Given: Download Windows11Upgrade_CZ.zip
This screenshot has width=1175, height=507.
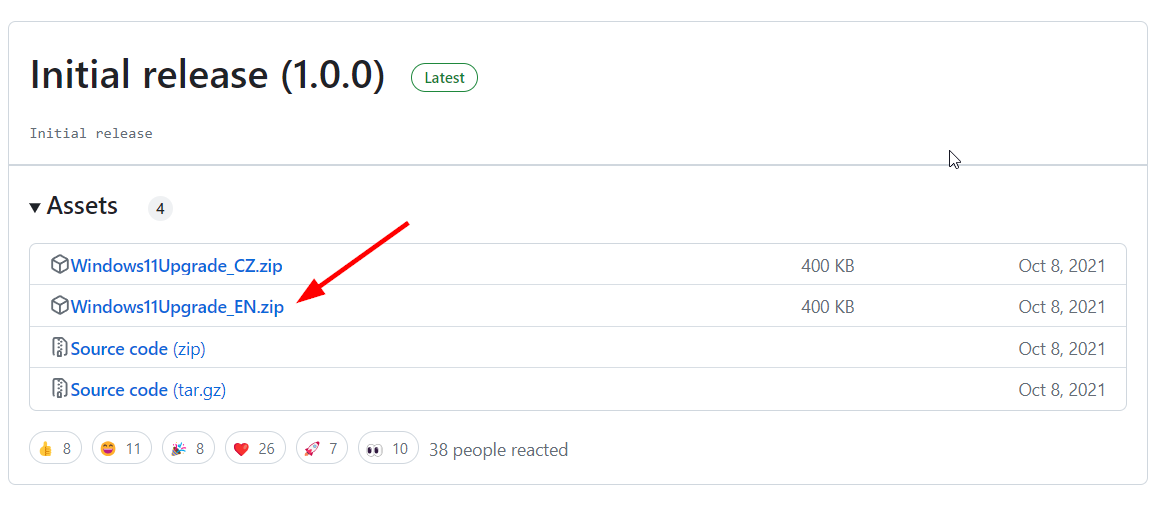Looking at the screenshot, I should 176,266.
